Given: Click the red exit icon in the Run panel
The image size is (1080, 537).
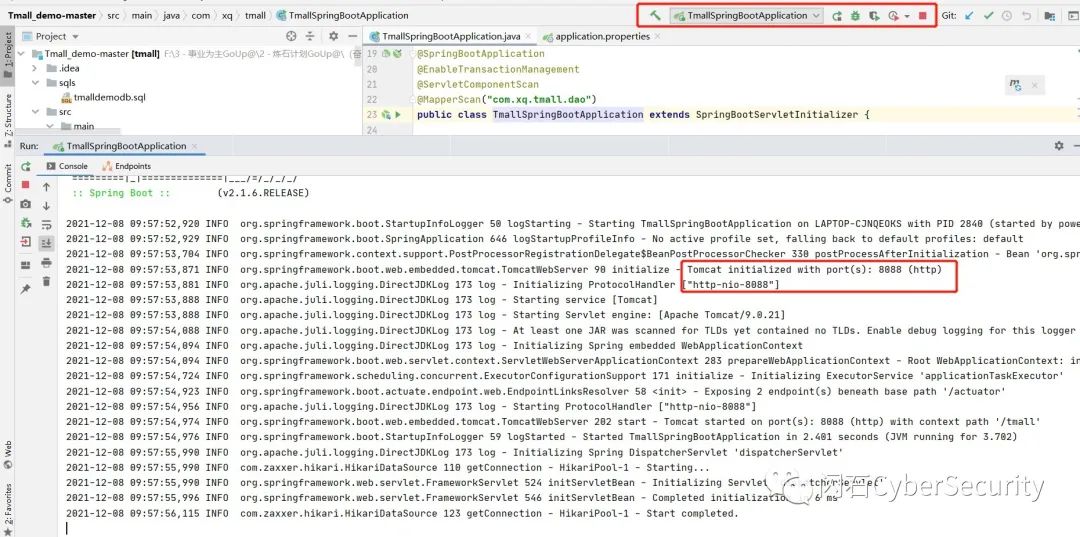Looking at the screenshot, I should (25, 242).
